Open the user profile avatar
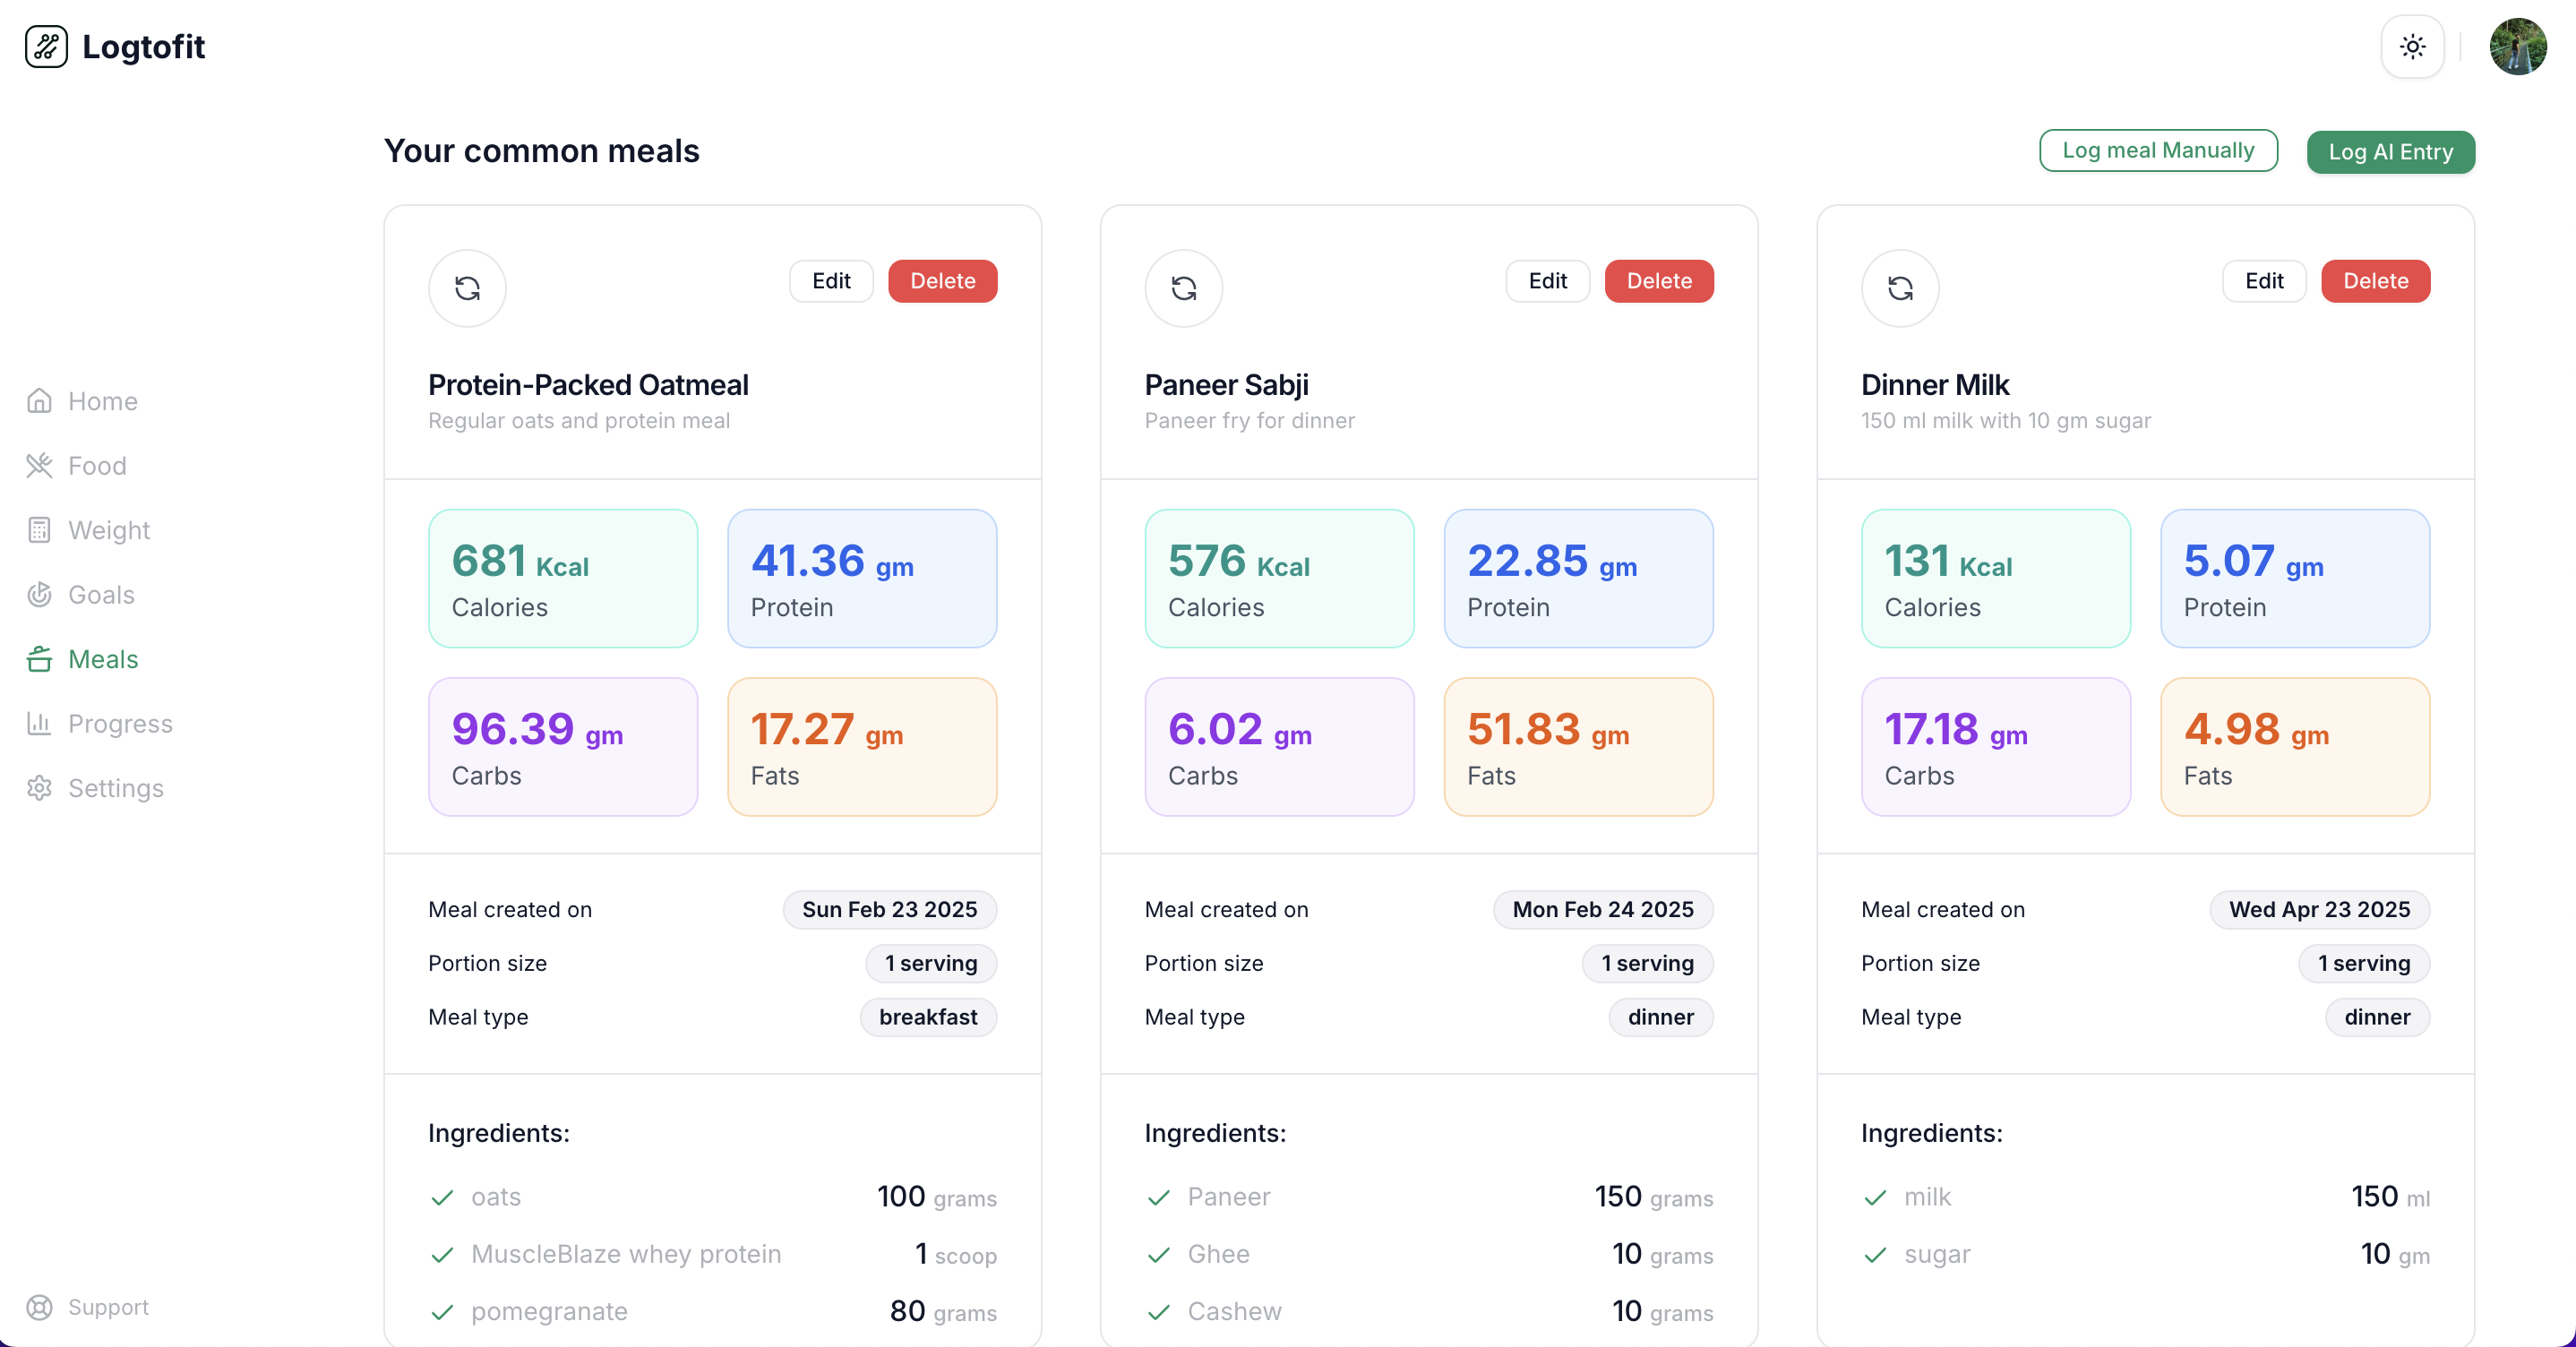 [x=2517, y=46]
